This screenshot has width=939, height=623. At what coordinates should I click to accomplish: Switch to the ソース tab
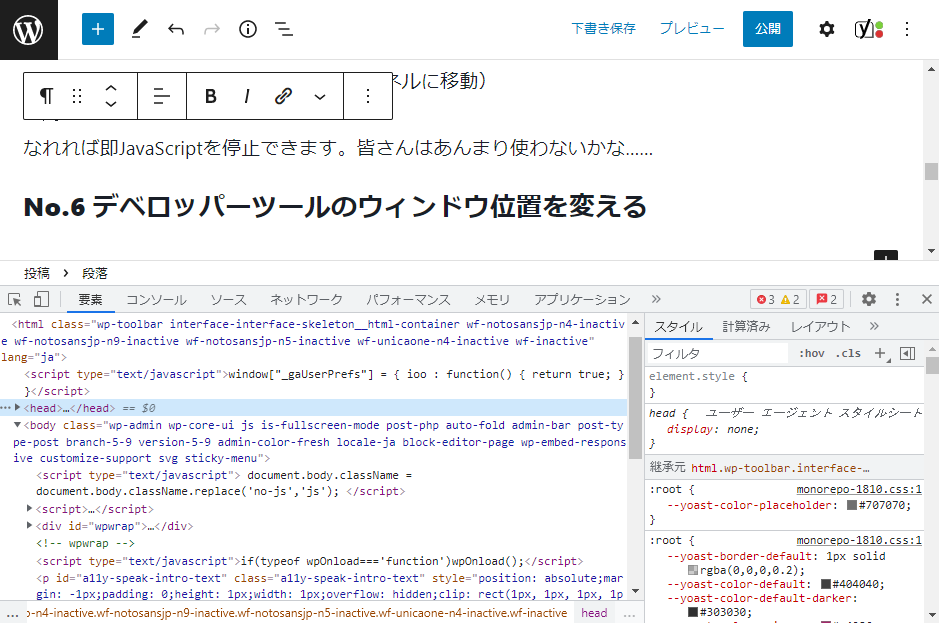coord(228,300)
